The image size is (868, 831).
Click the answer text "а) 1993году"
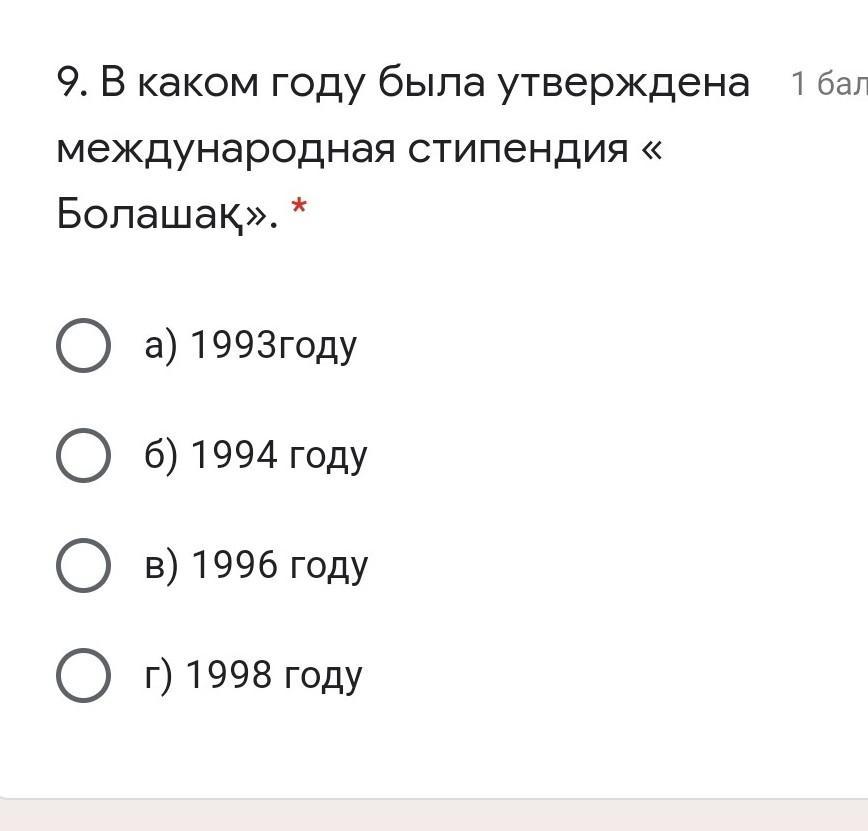click(250, 346)
